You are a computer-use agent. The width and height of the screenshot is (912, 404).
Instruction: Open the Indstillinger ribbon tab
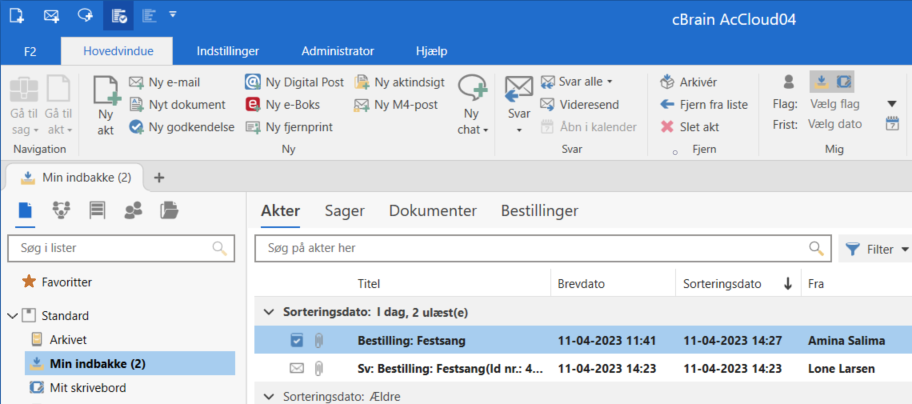pyautogui.click(x=228, y=51)
